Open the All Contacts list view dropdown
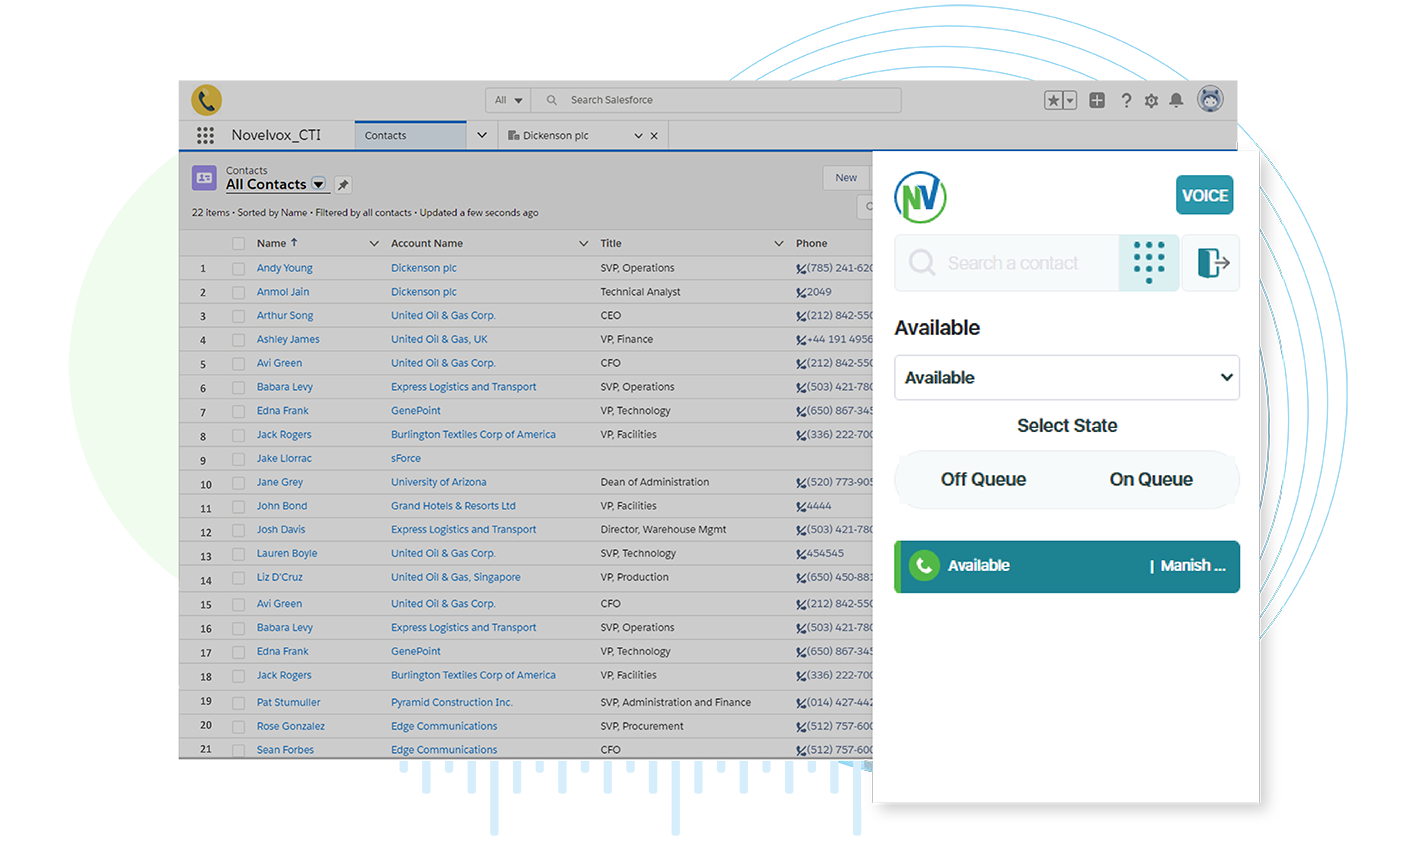 click(318, 184)
